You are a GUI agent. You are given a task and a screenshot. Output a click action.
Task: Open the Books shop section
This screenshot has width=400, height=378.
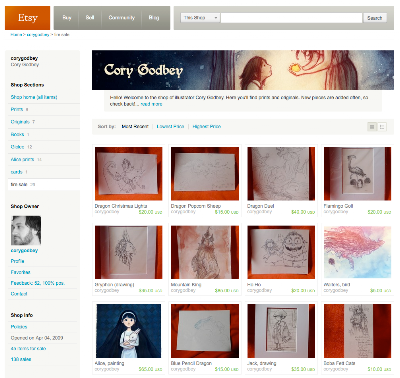pyautogui.click(x=17, y=134)
